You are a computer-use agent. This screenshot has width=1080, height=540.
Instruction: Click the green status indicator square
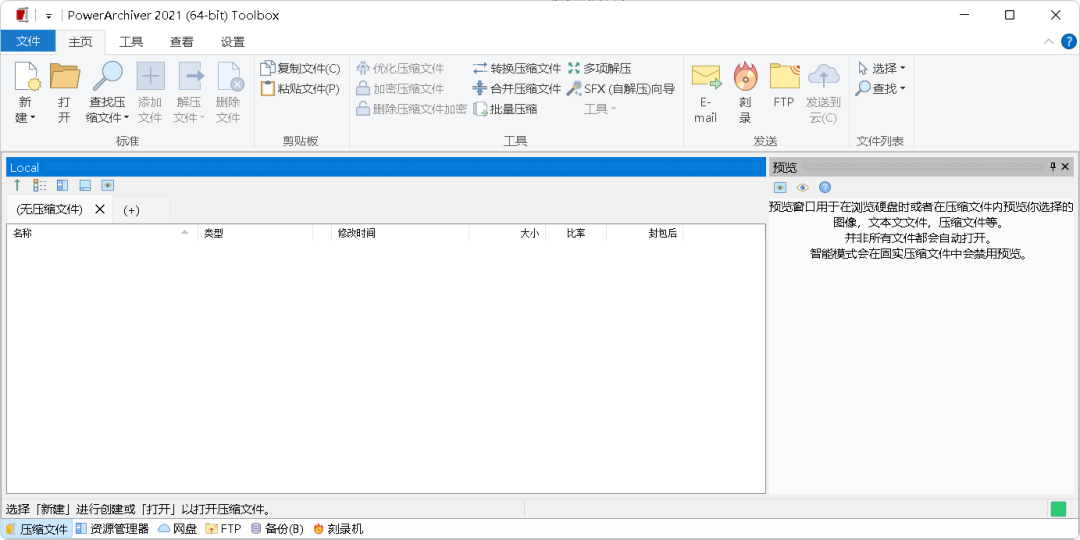pos(1058,510)
